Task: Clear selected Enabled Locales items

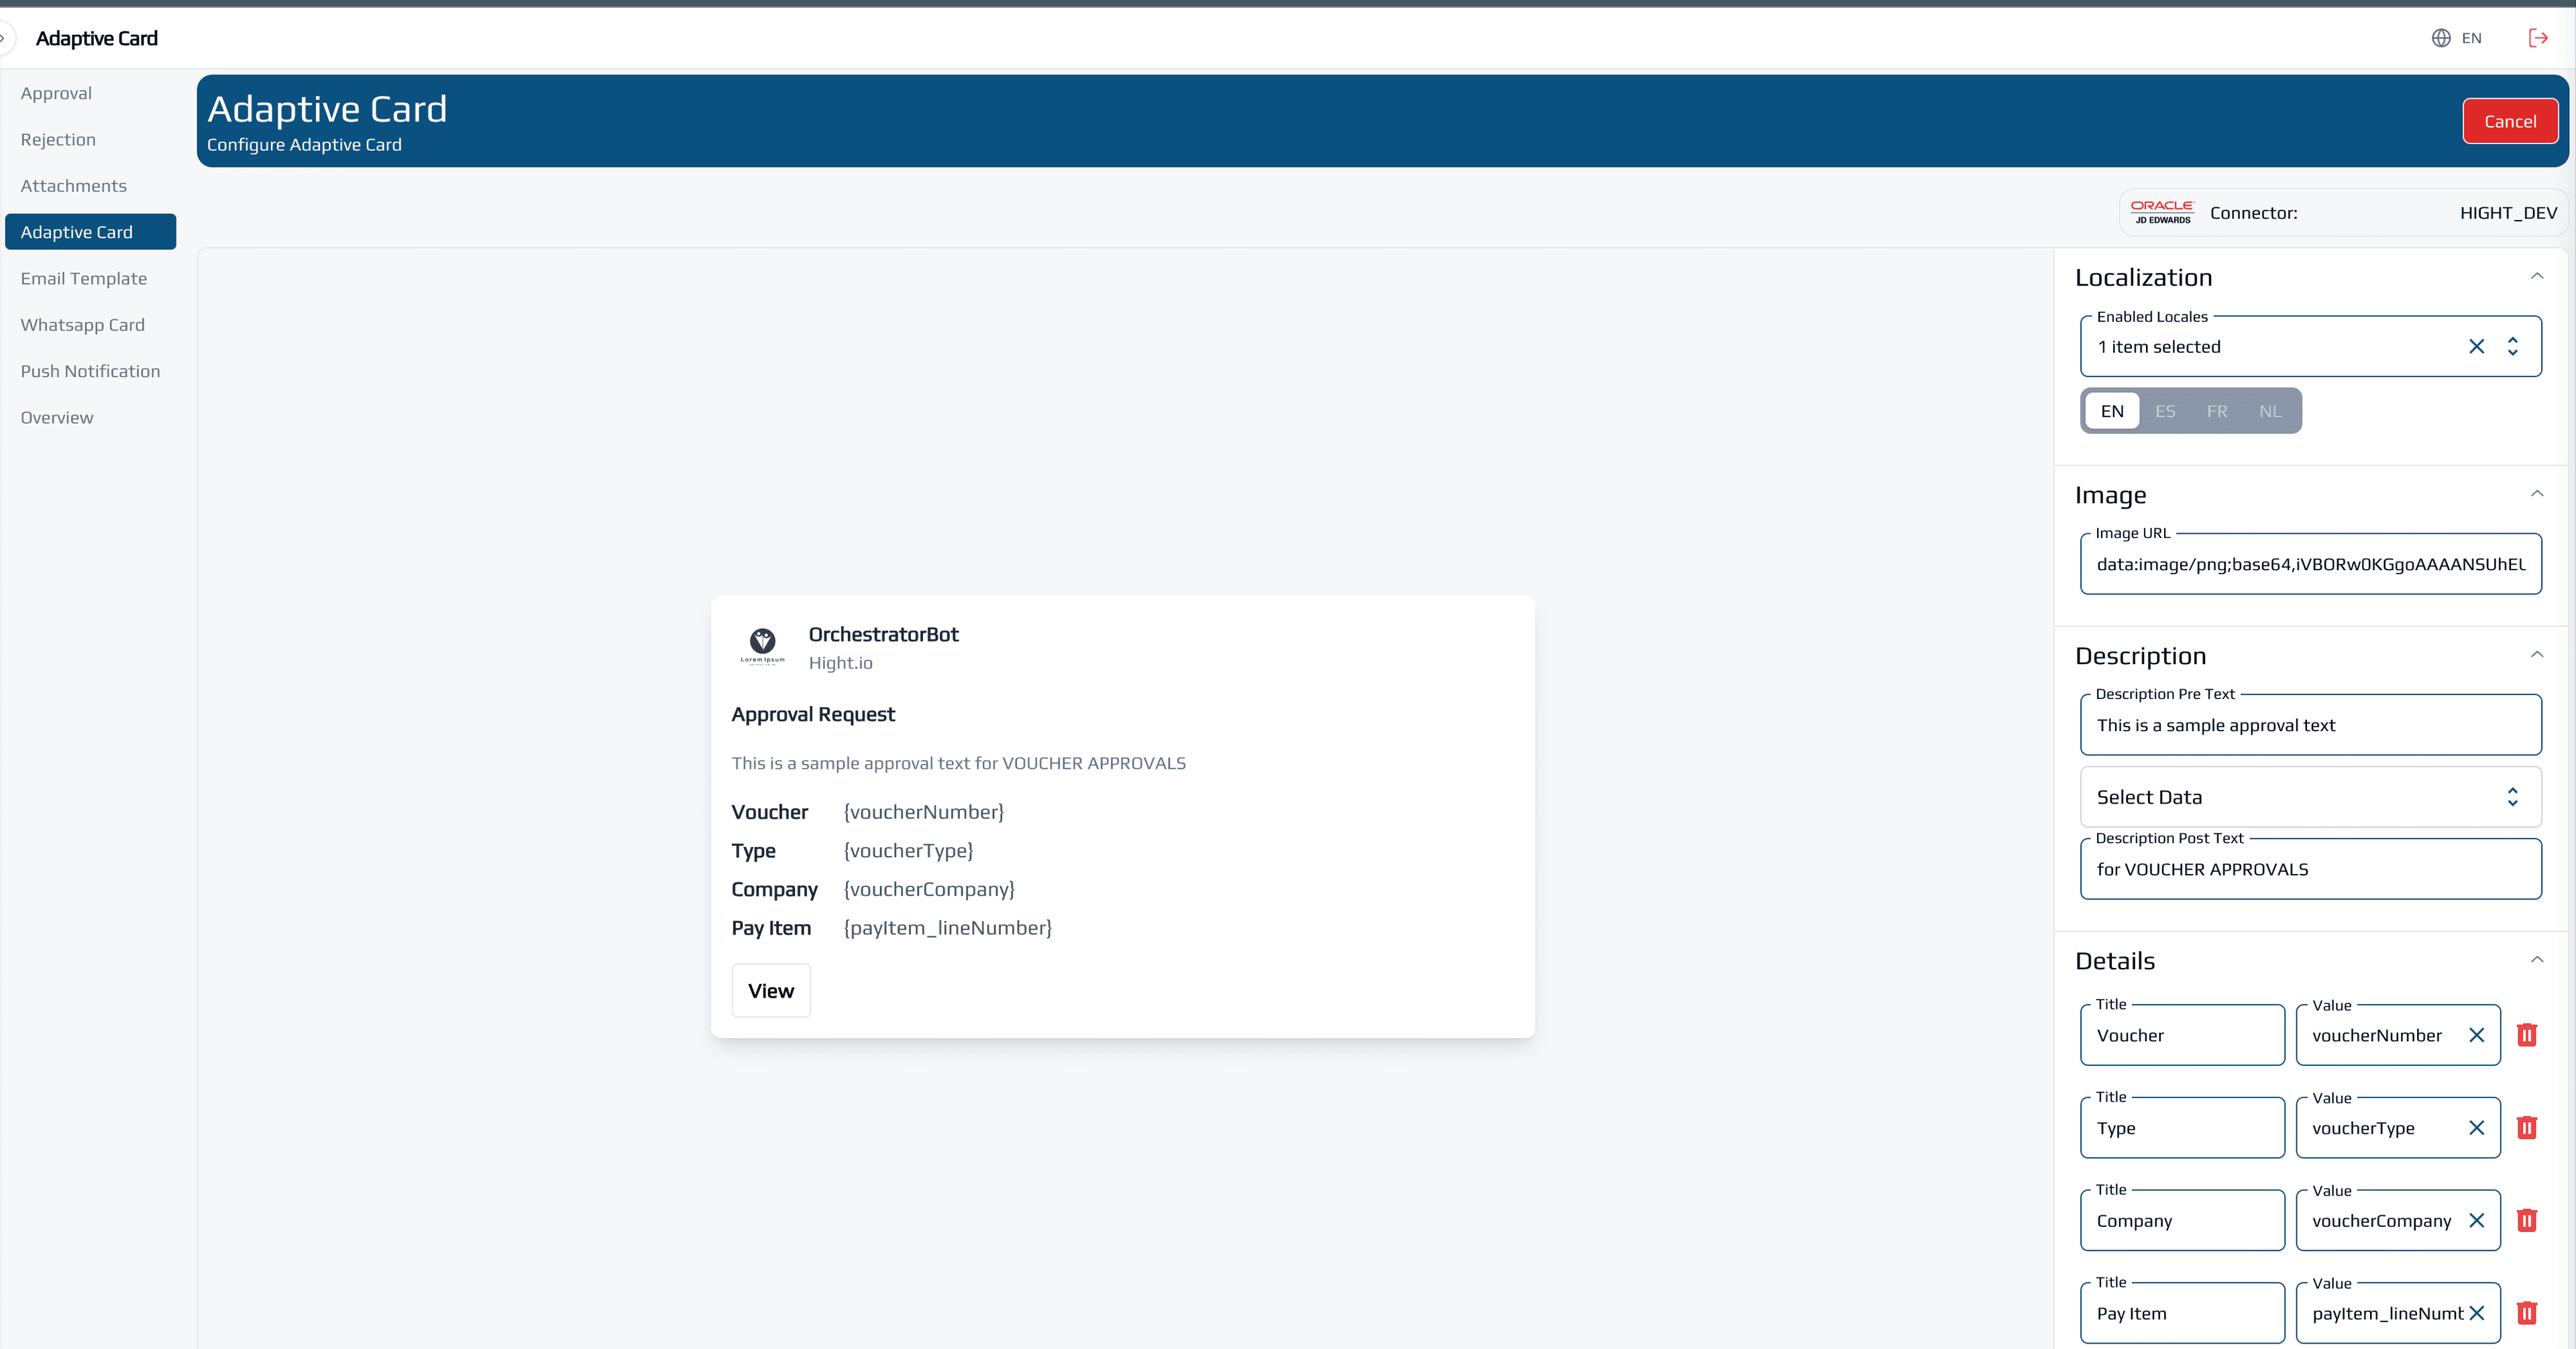Action: tap(2476, 346)
